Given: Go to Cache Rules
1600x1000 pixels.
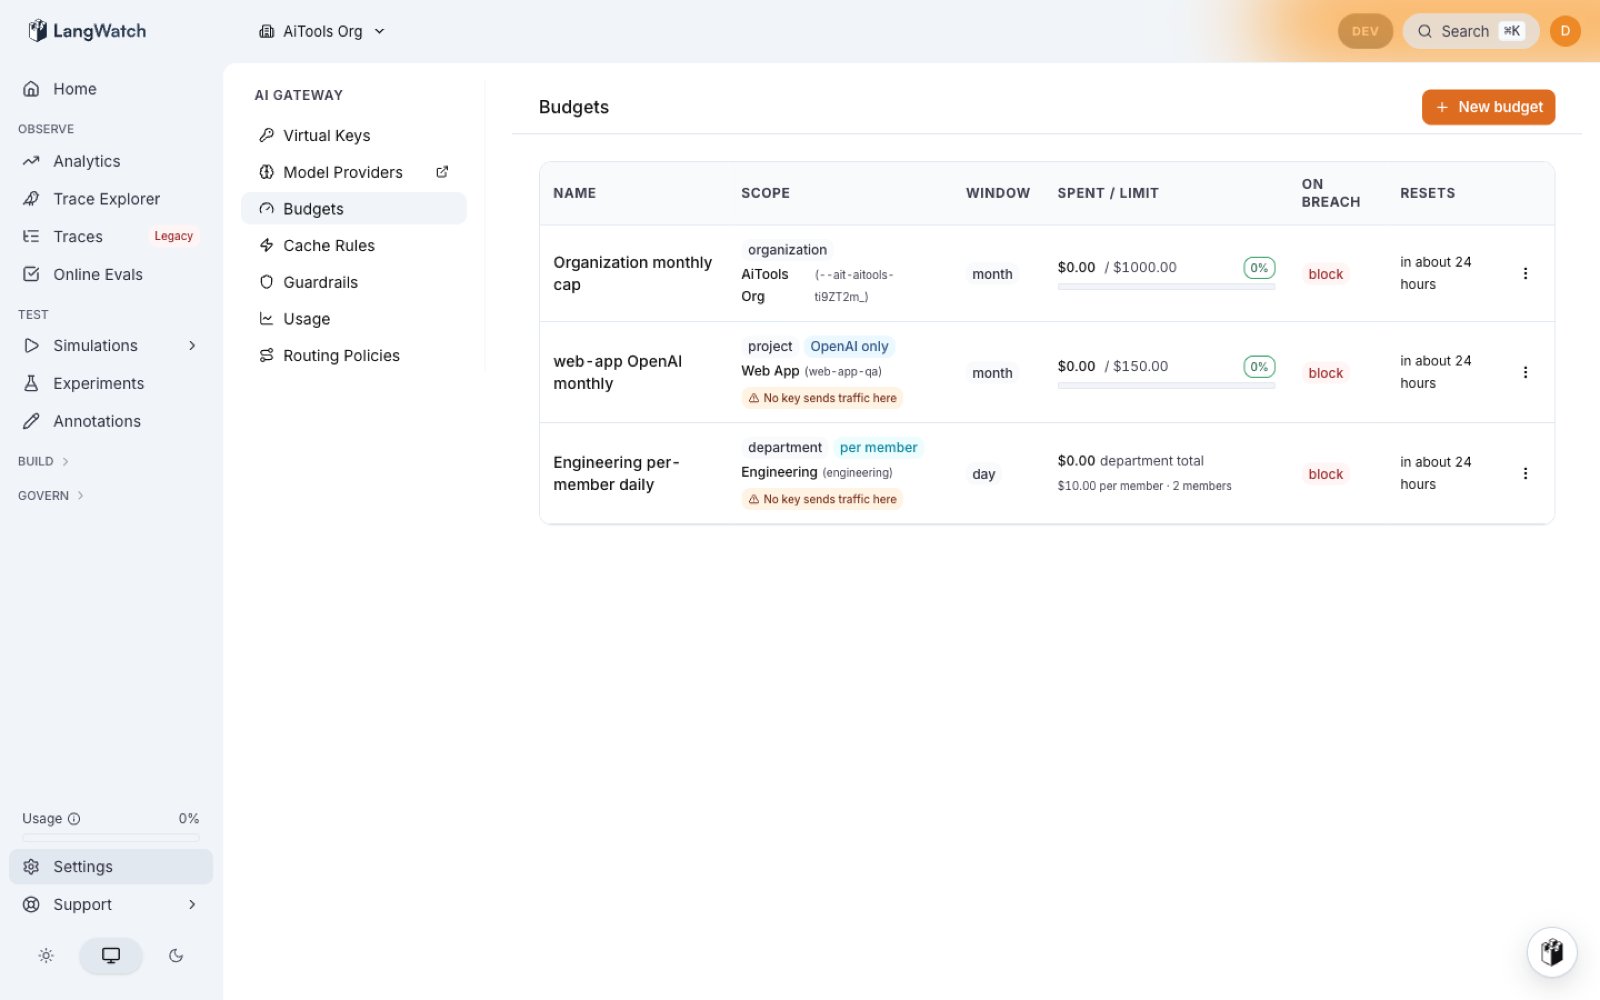Looking at the screenshot, I should [x=354, y=245].
